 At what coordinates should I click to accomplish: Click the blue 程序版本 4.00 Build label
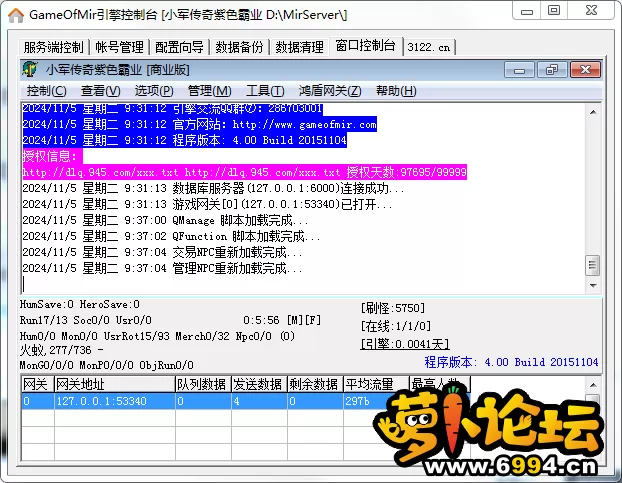pyautogui.click(x=511, y=362)
